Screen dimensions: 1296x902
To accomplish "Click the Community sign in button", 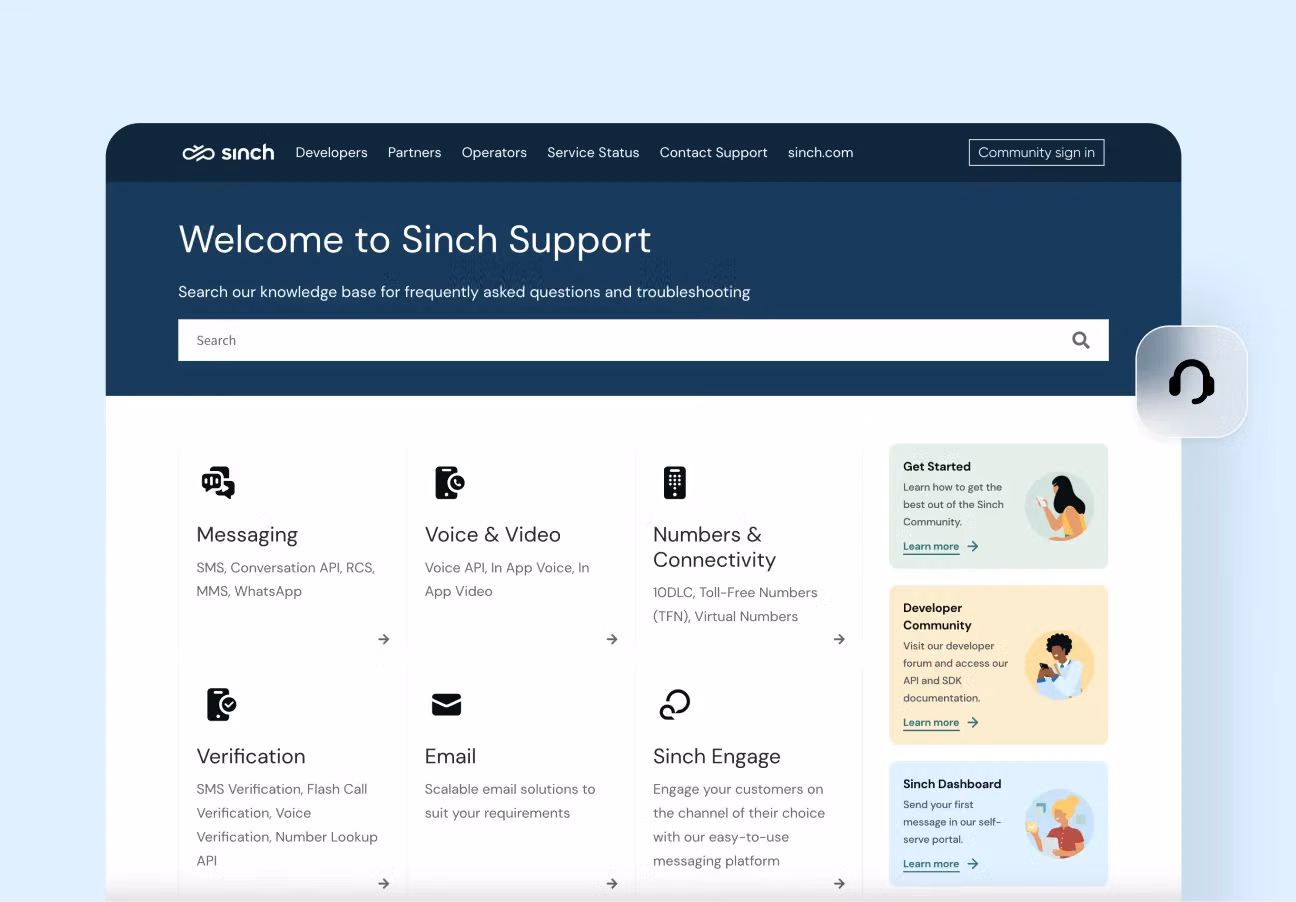I will pos(1036,152).
